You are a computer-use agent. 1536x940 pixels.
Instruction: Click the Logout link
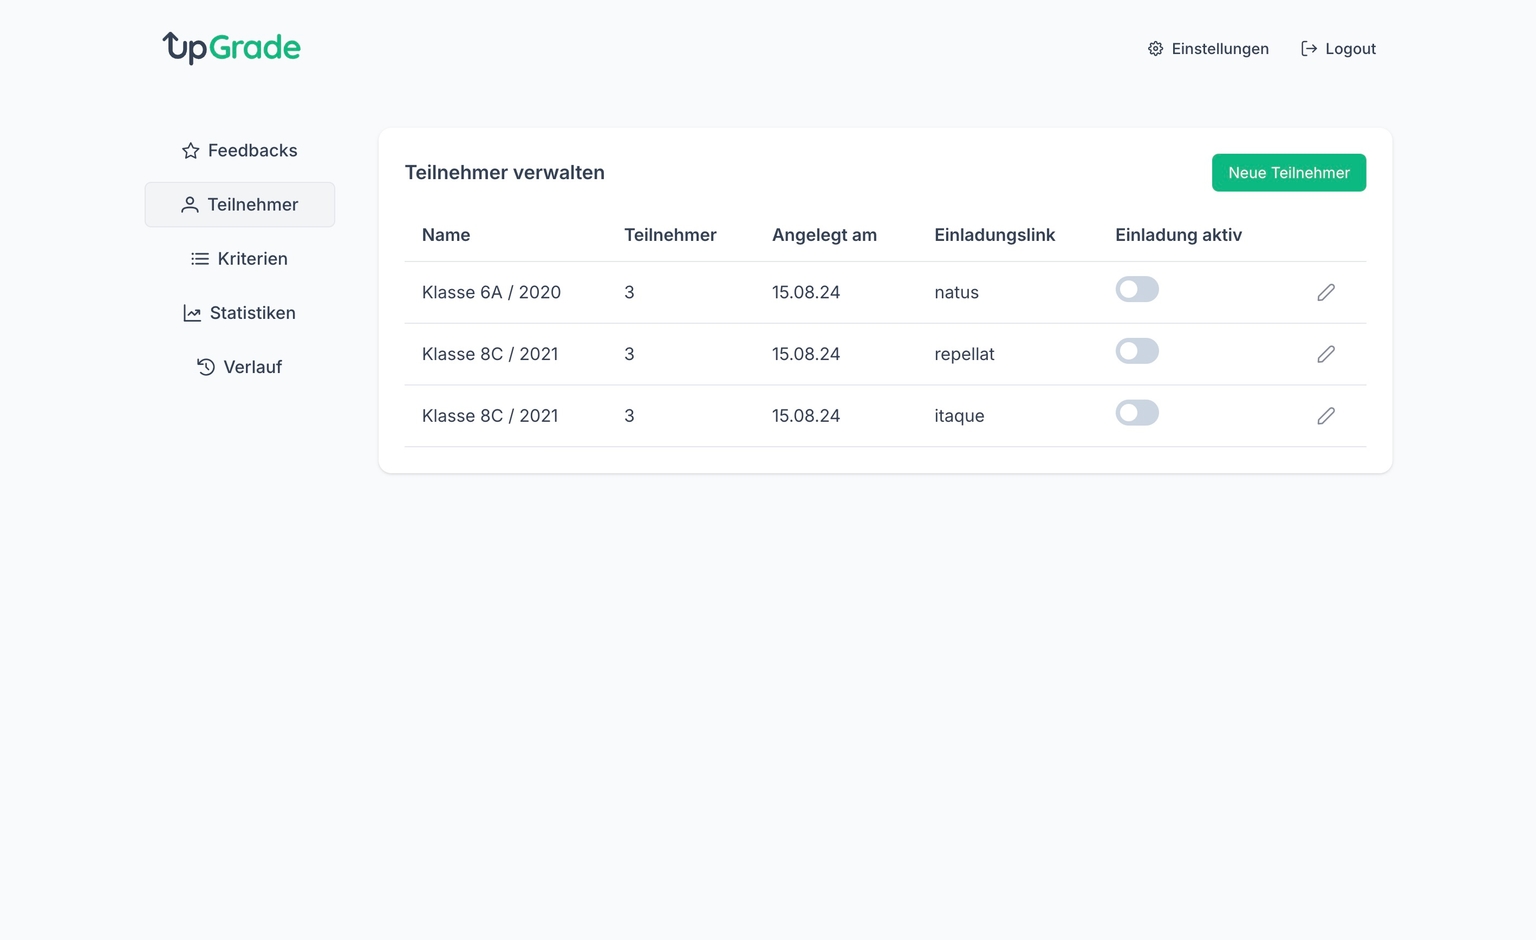click(x=1338, y=49)
